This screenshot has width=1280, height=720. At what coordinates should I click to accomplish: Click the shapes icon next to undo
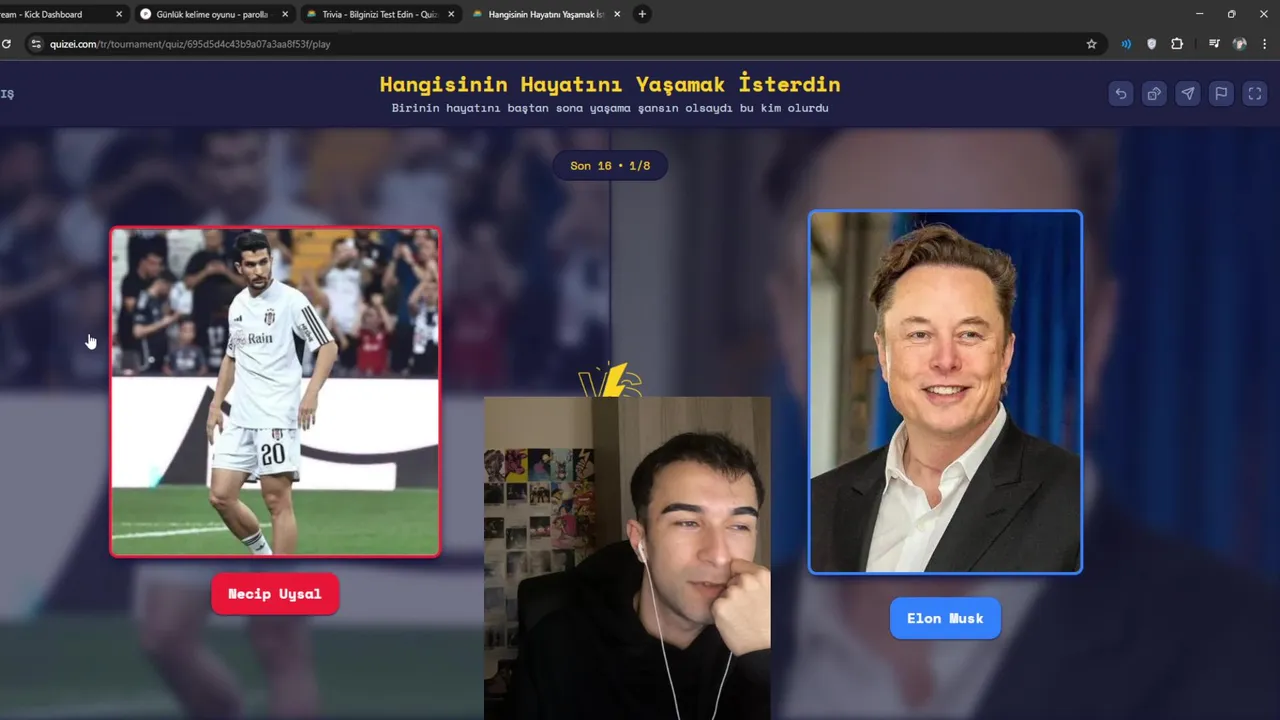pos(1154,93)
